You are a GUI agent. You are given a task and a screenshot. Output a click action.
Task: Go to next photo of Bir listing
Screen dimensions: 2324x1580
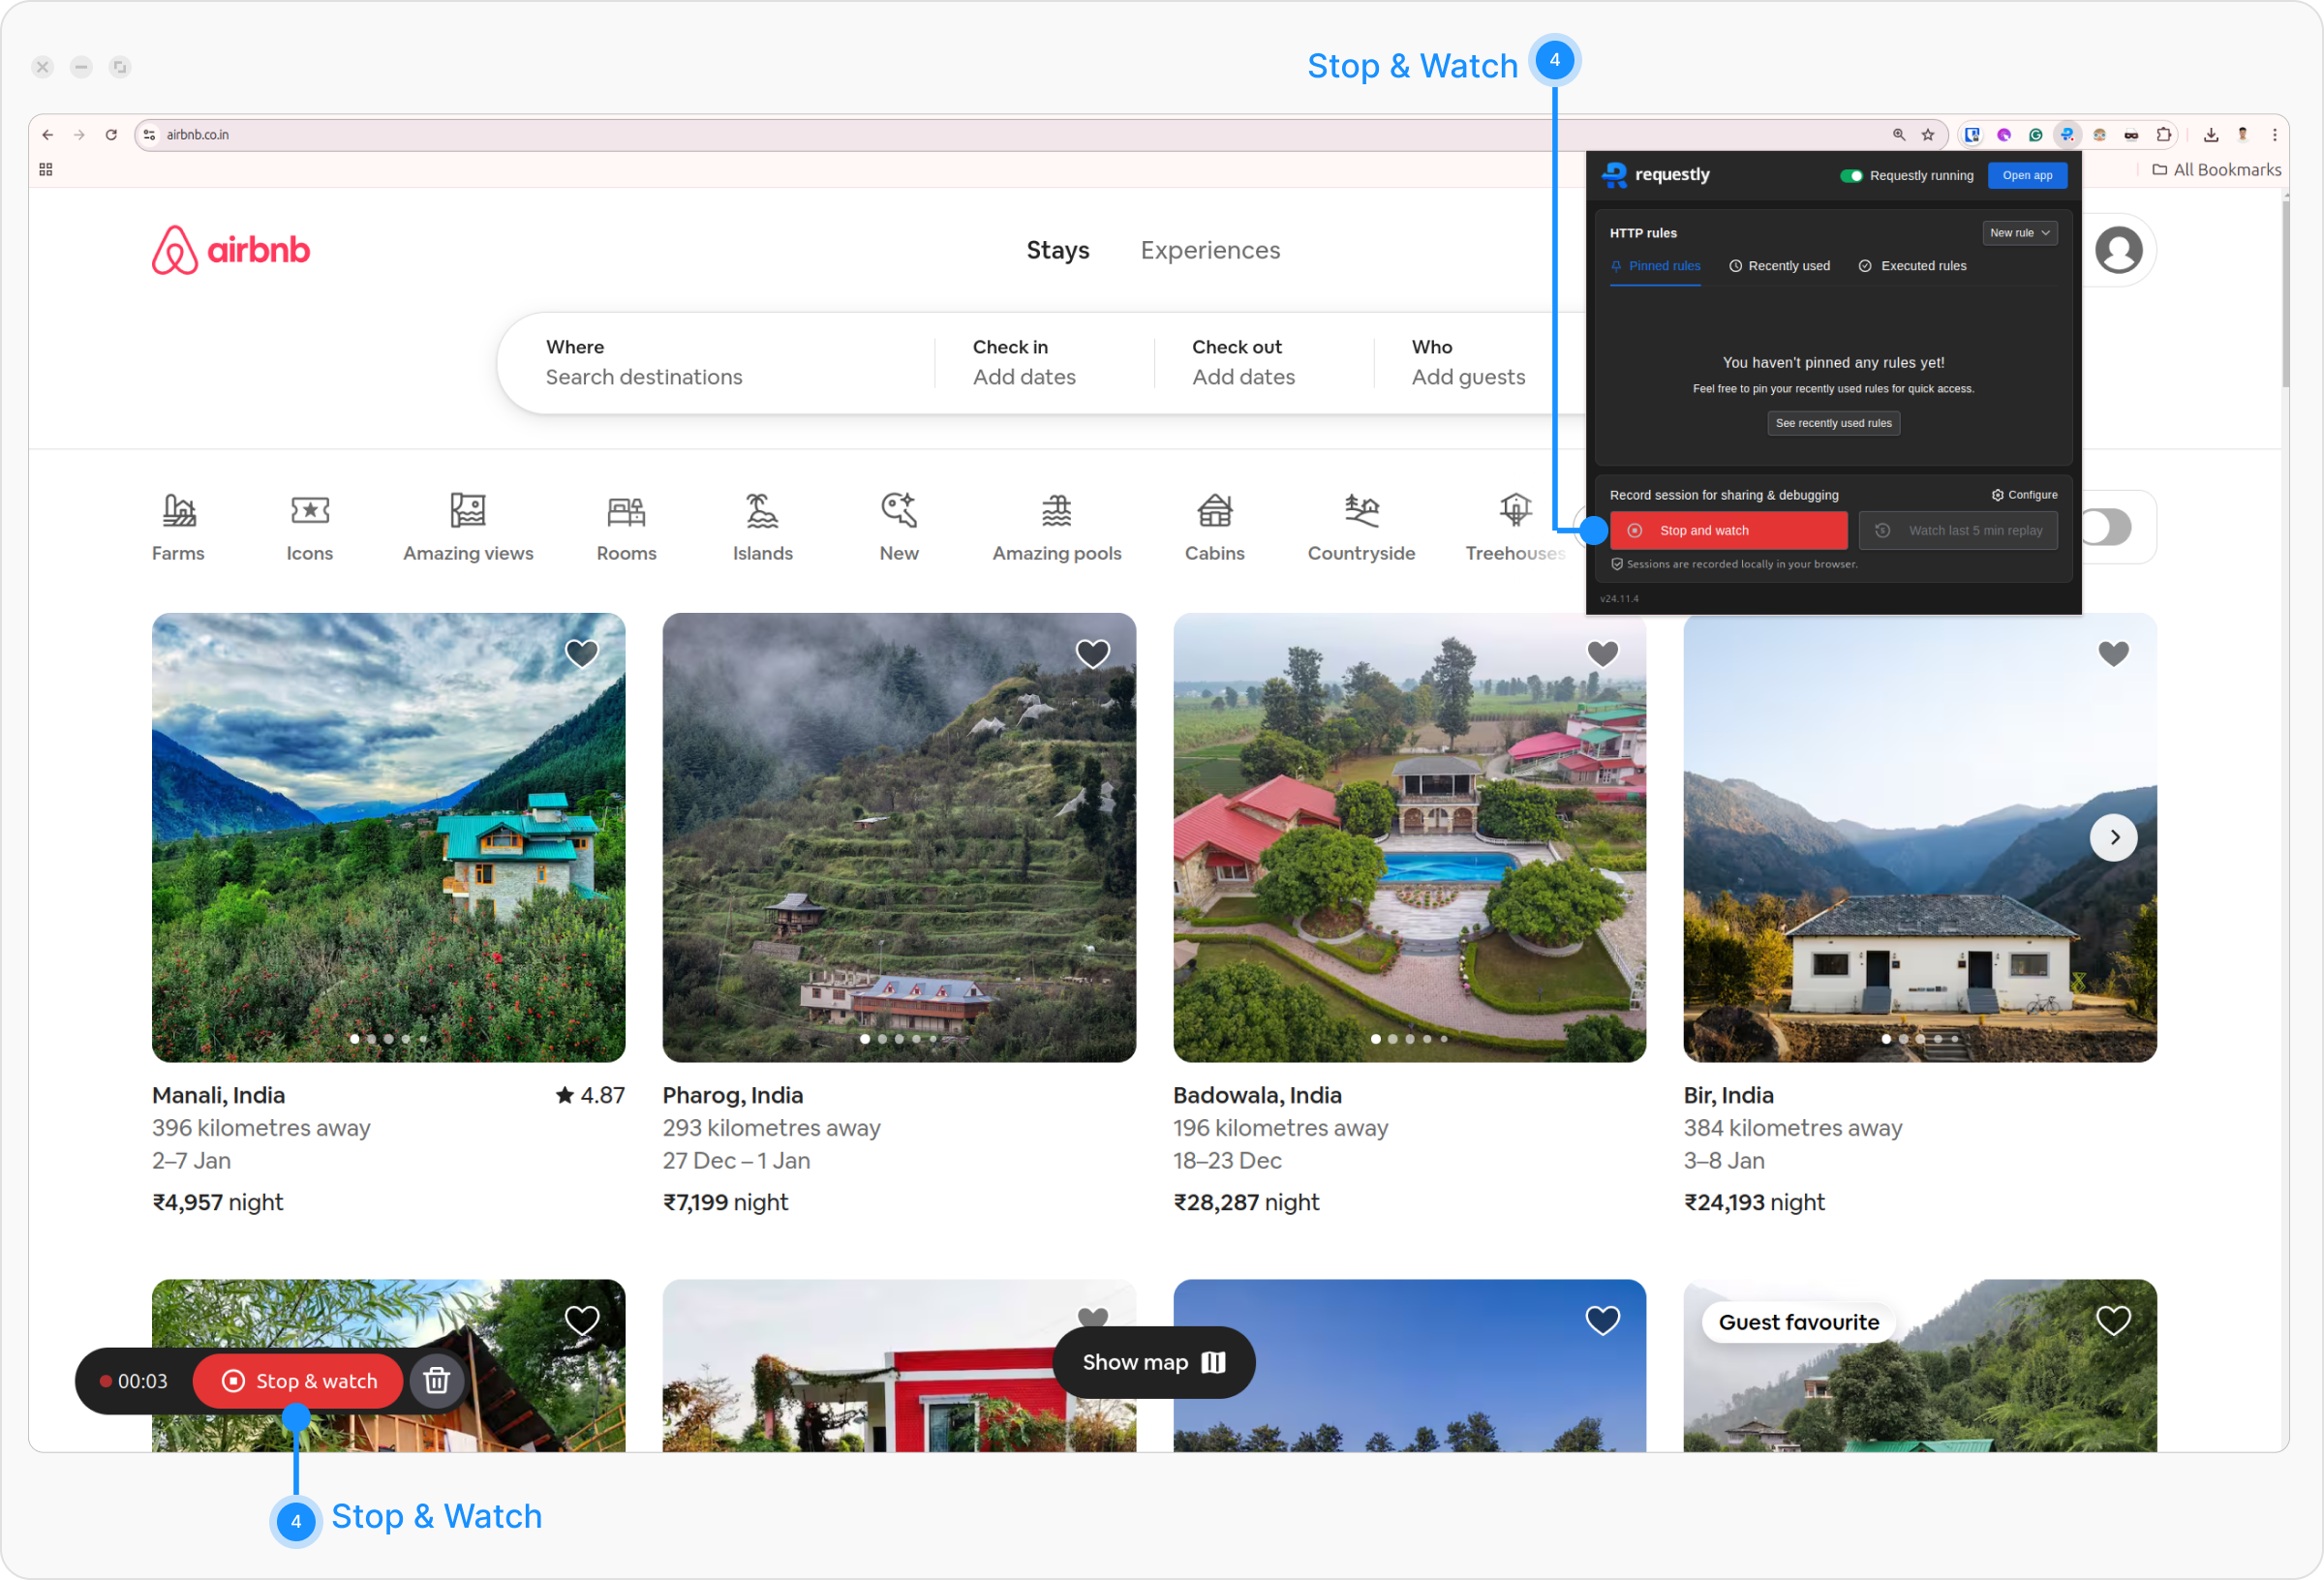(x=2113, y=837)
